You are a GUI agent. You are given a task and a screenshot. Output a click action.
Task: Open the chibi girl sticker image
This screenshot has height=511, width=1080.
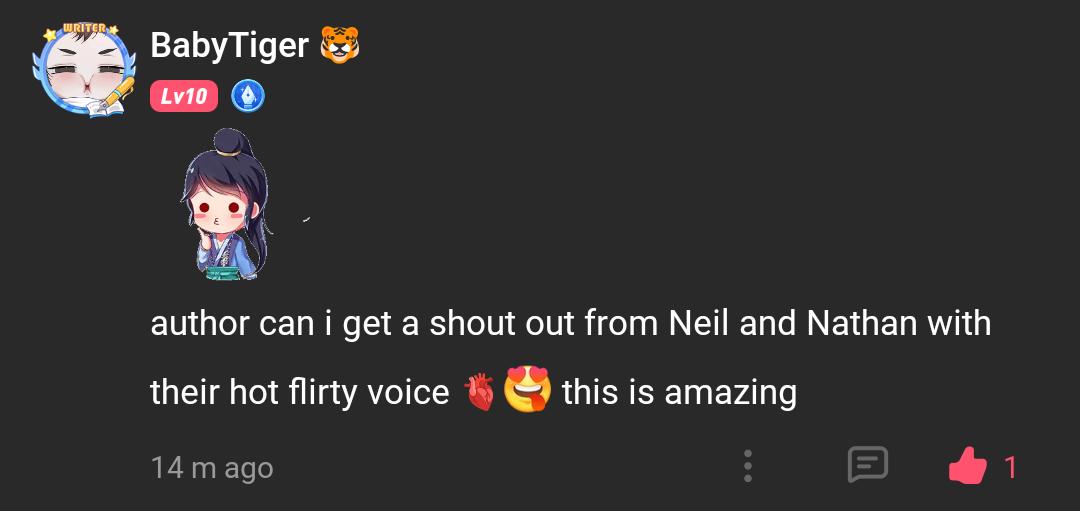pyautogui.click(x=227, y=205)
